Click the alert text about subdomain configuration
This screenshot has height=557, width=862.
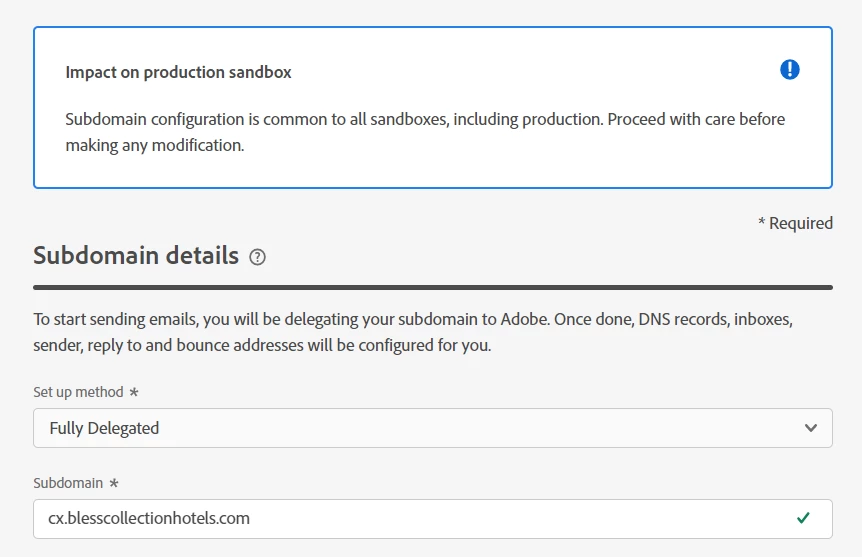point(425,119)
